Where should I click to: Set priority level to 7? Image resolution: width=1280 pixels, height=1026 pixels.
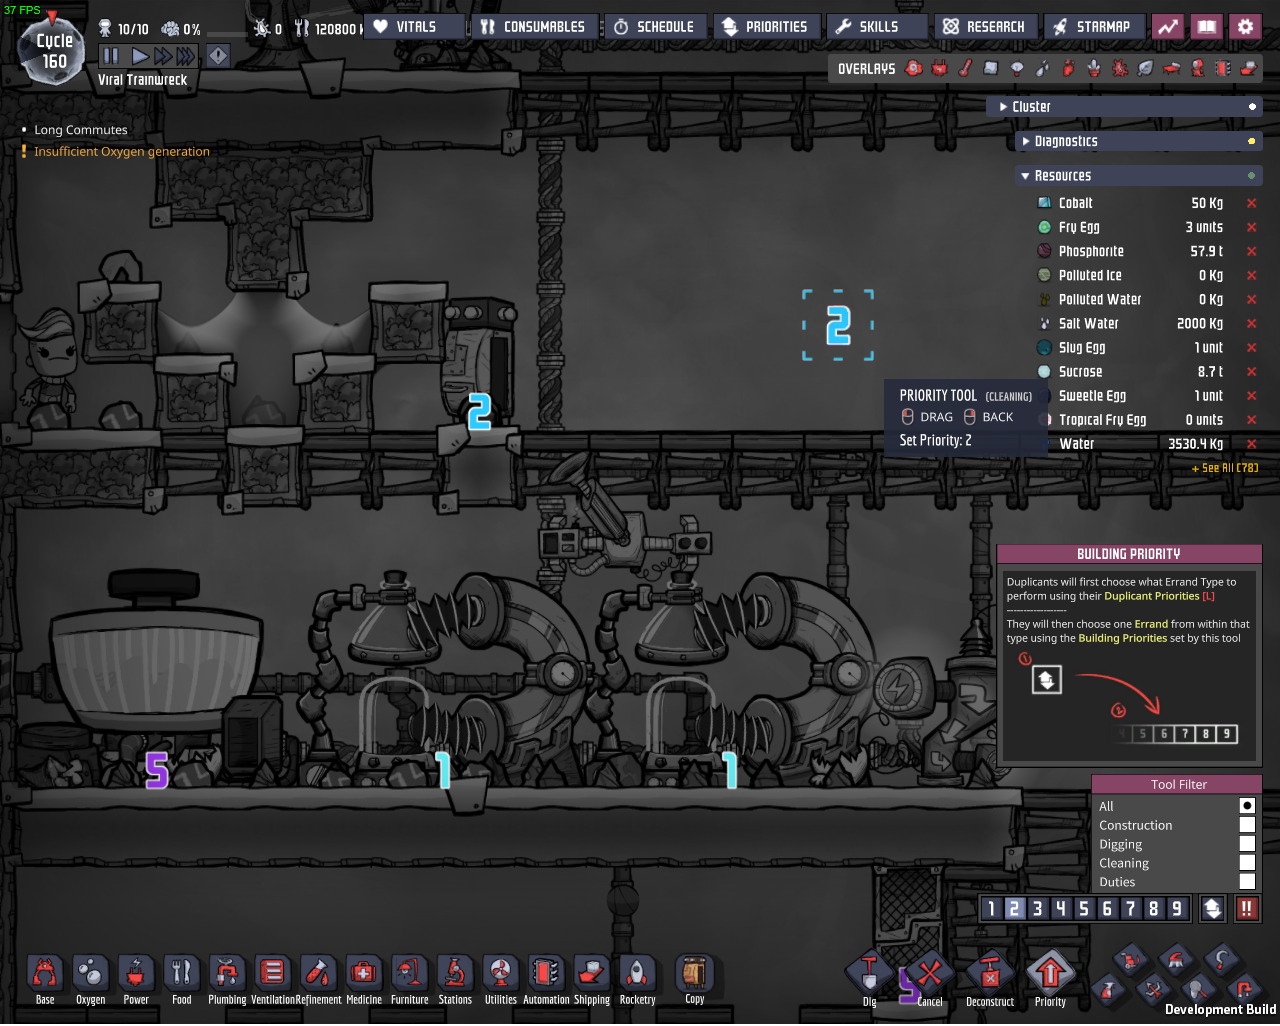1130,908
